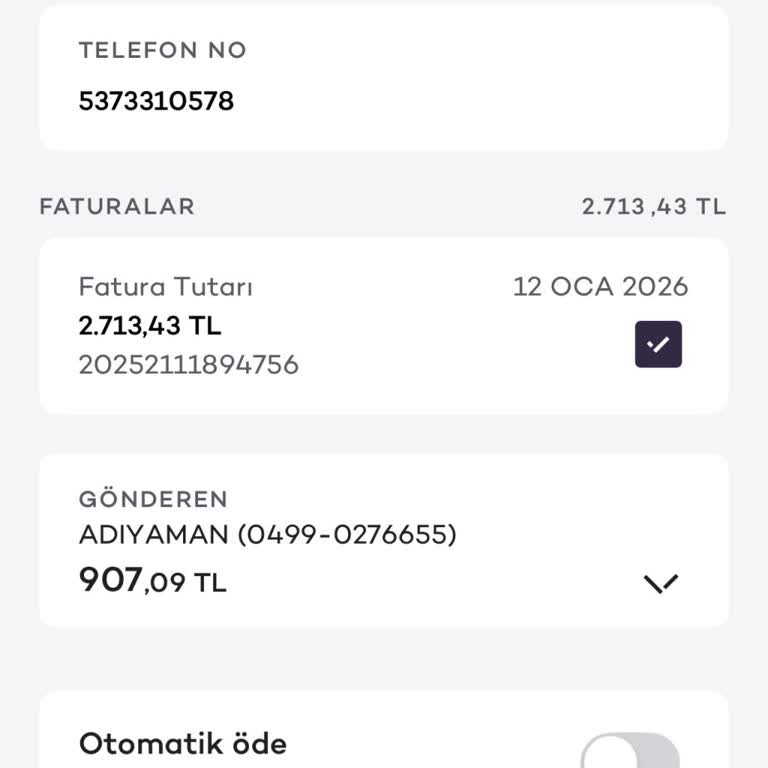Viewport: 768px width, 768px height.
Task: Tap the Telefon No card
Action: pyautogui.click(x=384, y=78)
